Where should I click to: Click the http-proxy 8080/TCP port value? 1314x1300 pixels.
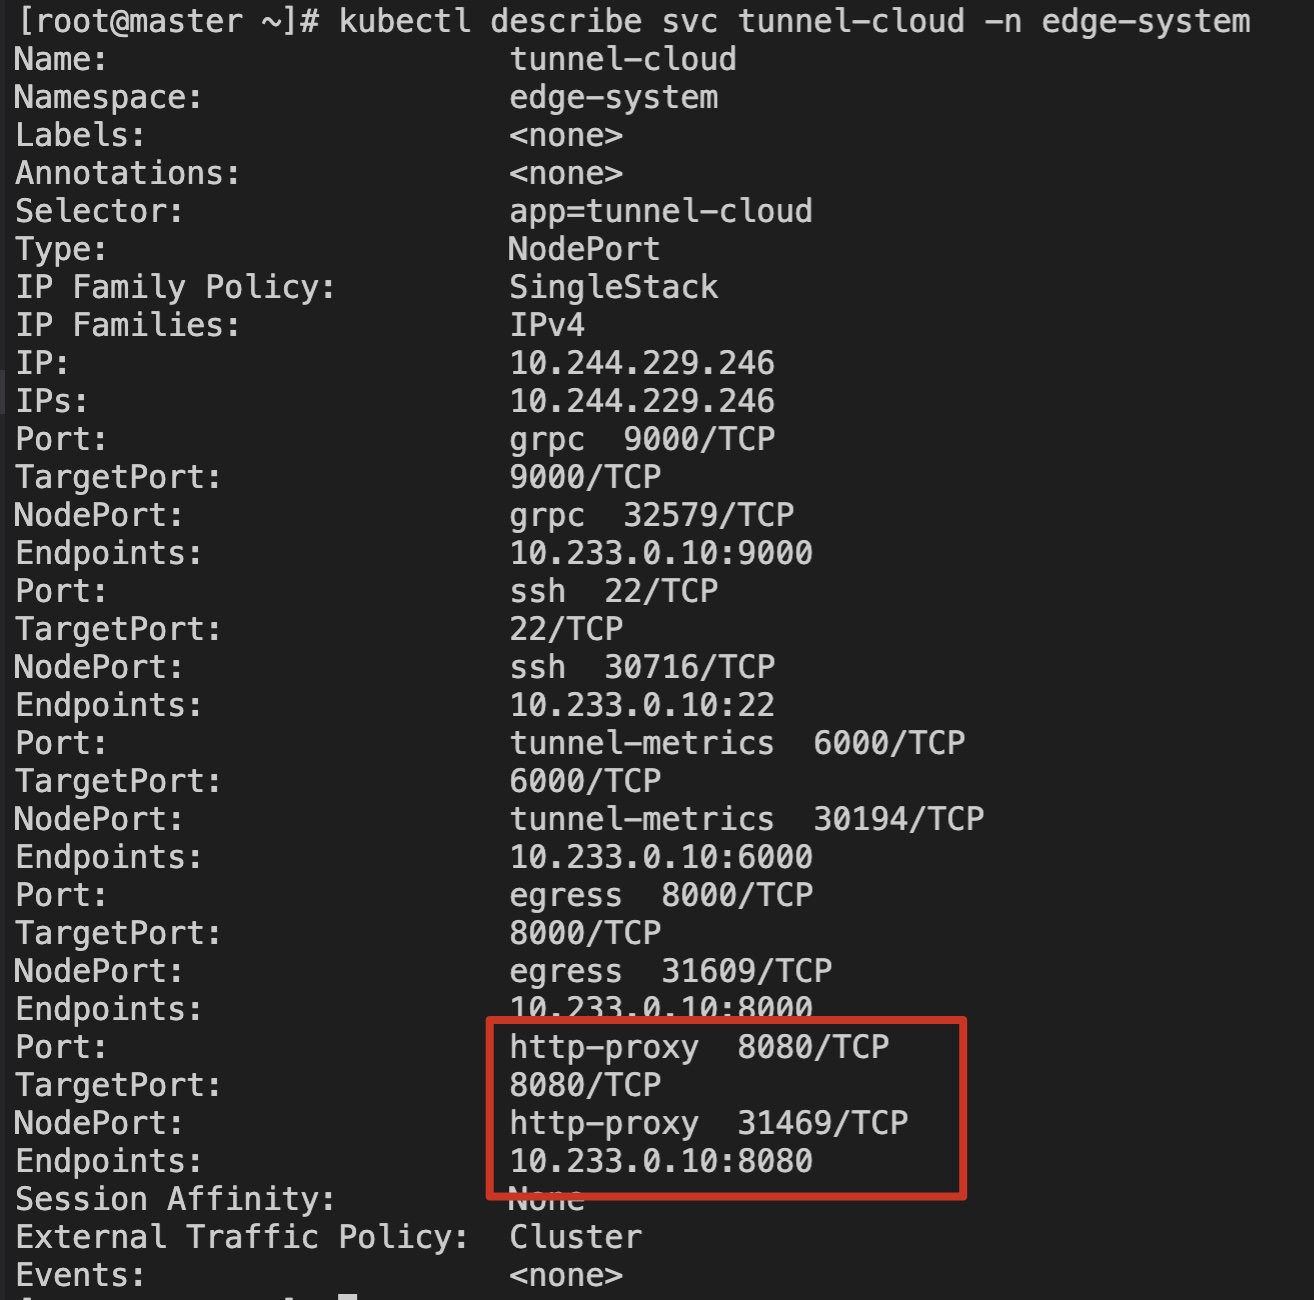(x=699, y=1047)
